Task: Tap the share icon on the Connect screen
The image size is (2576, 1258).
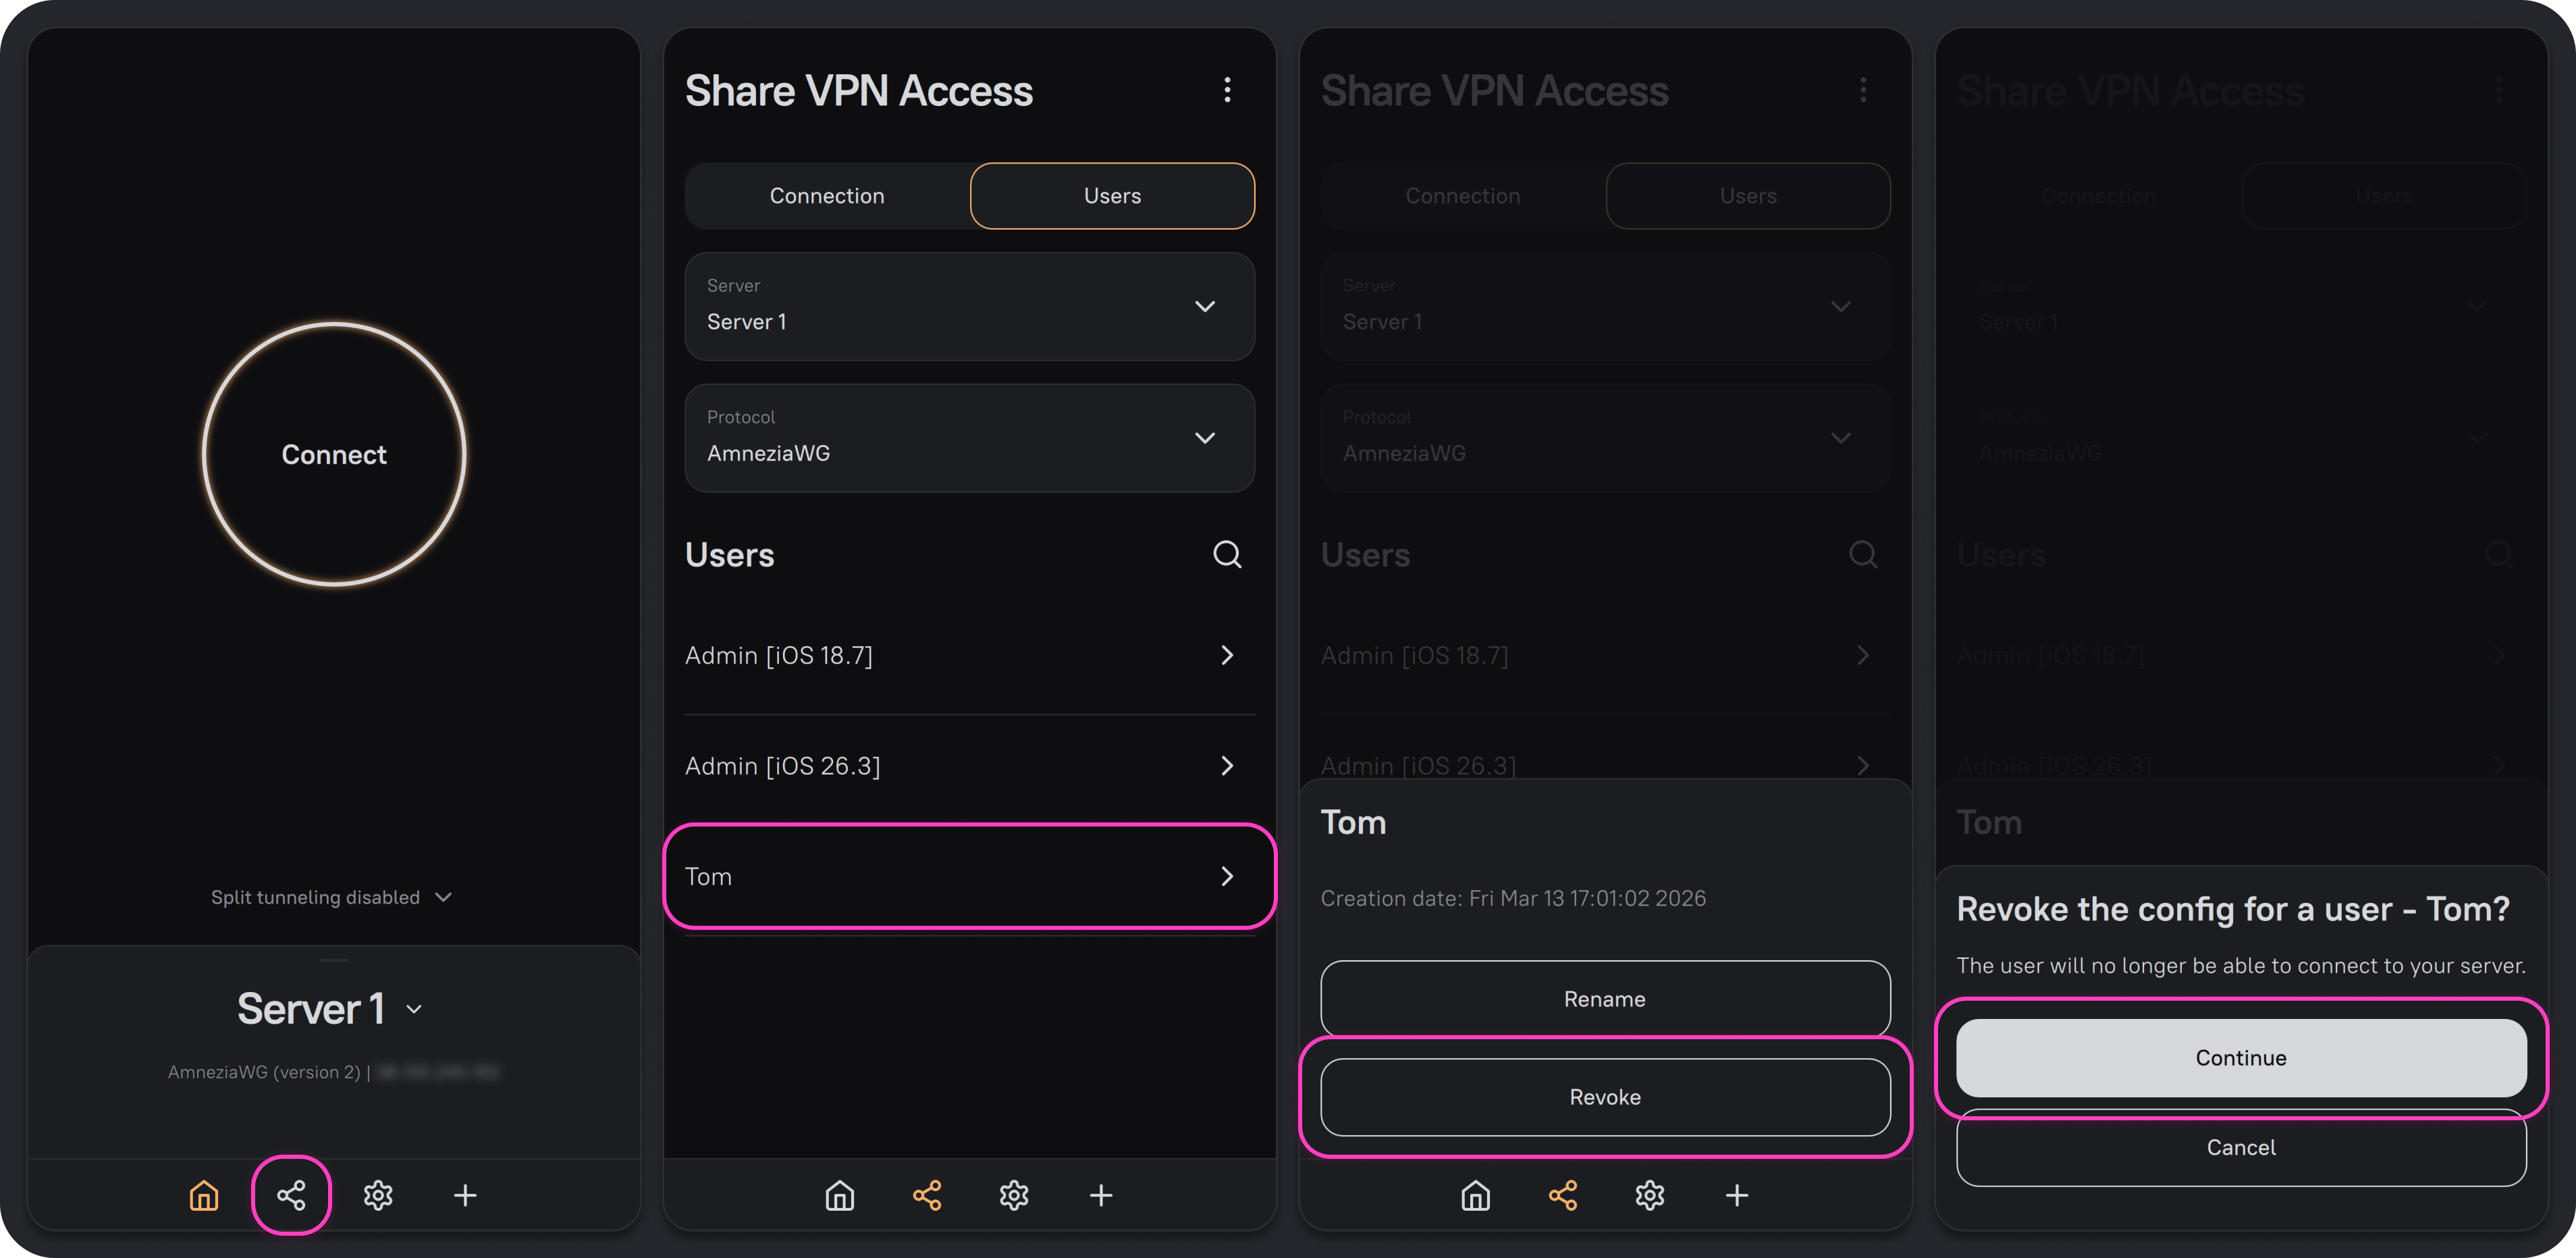Action: 291,1195
